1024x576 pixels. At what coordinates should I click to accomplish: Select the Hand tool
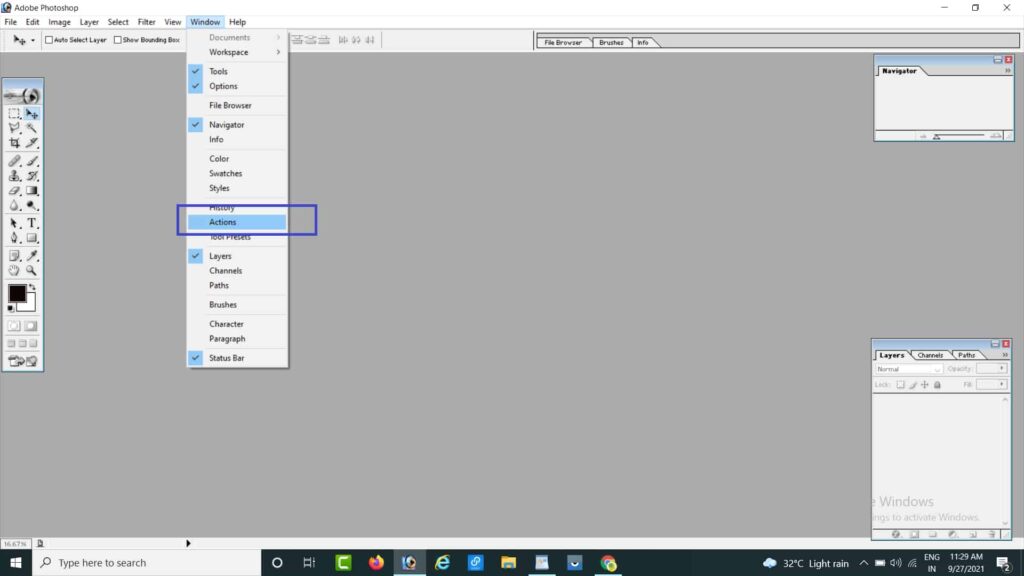point(15,270)
